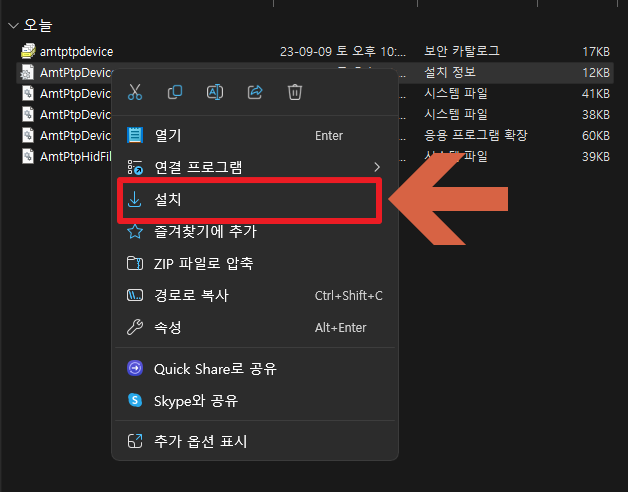Image resolution: width=628 pixels, height=492 pixels.
Task: Click the 보안 카탈로그 type cell
Action: click(x=462, y=51)
